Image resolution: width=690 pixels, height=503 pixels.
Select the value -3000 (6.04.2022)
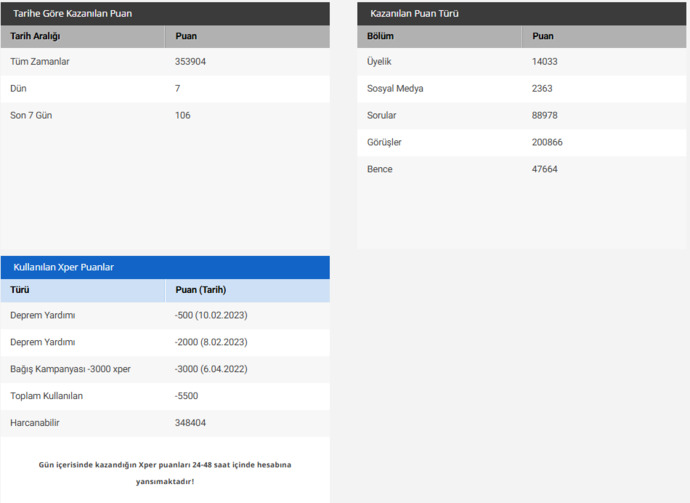pyautogui.click(x=211, y=369)
